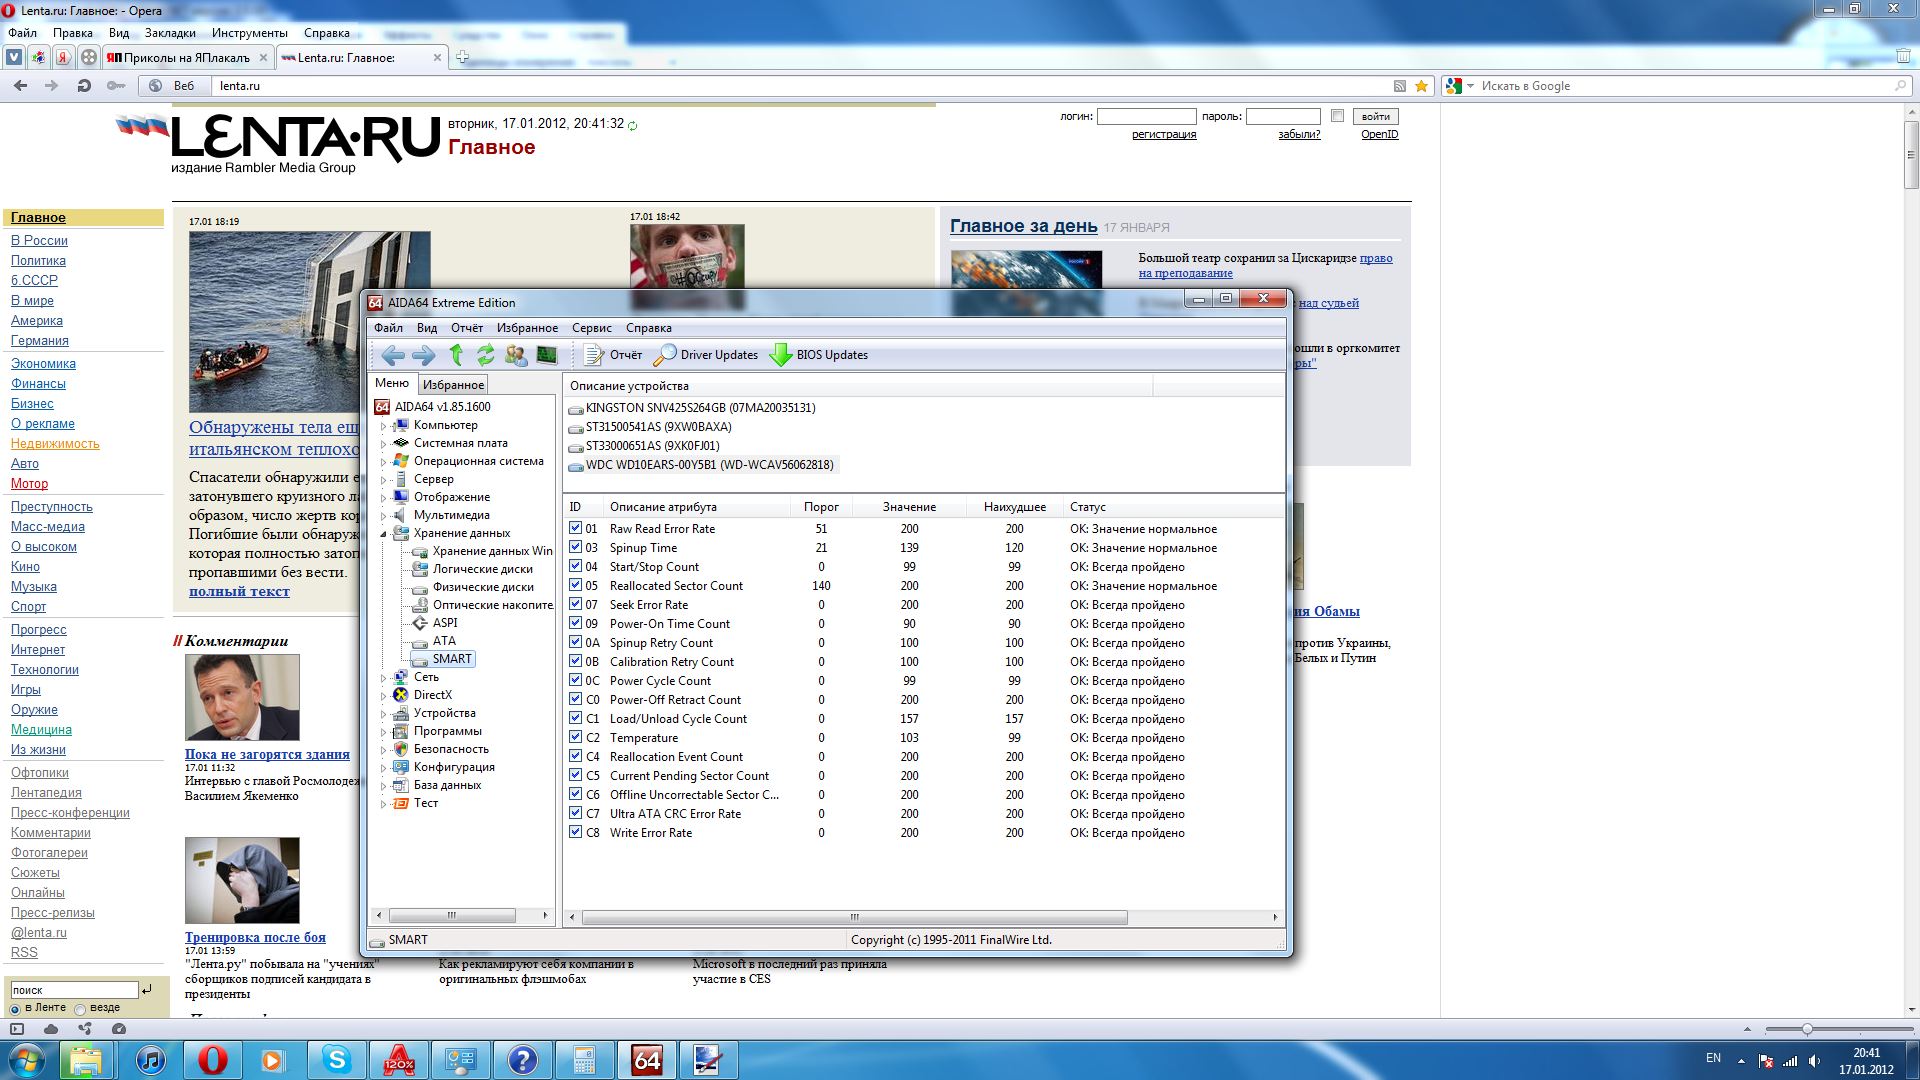Open the 'Главное за день' headline link

[1023, 226]
